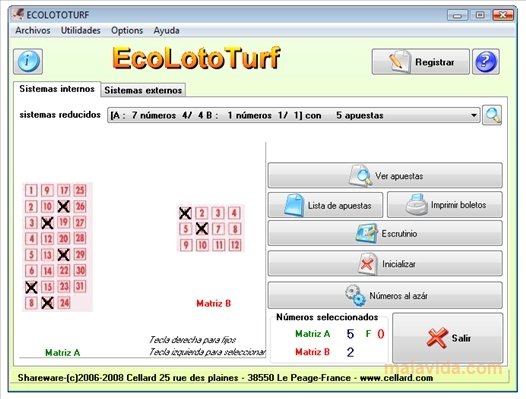Click www.cellard.com in the status bar
The width and height of the screenshot is (526, 399).
pos(396,378)
